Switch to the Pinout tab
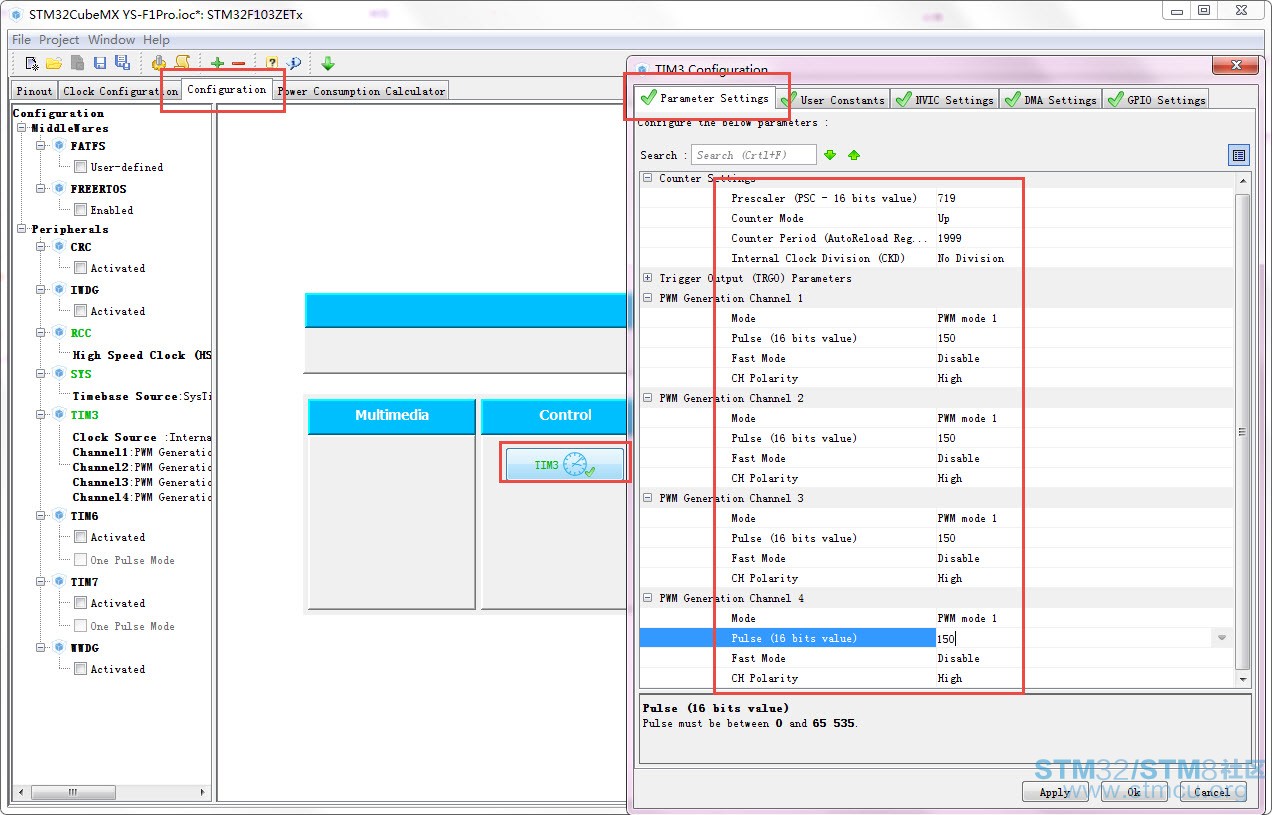Viewport: 1272px width, 815px height. [x=34, y=91]
